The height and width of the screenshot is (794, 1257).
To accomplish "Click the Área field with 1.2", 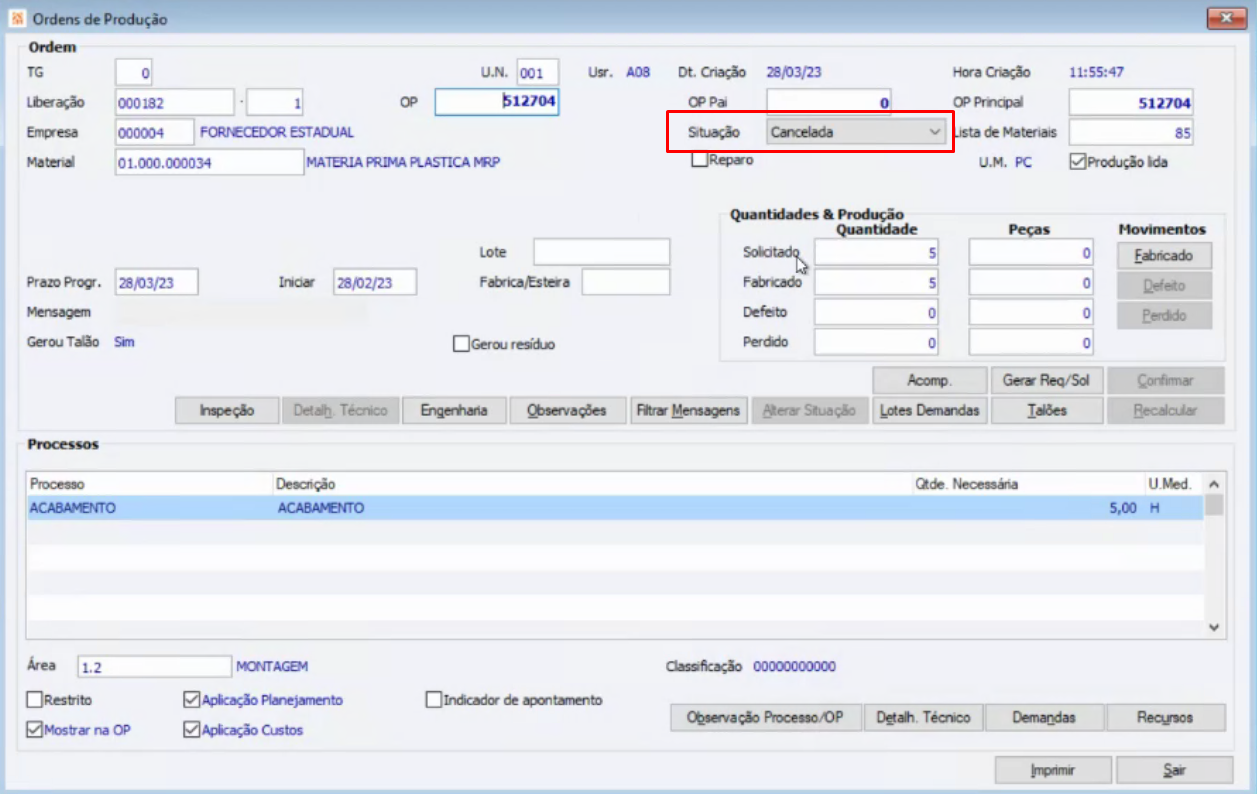I will tap(154, 667).
